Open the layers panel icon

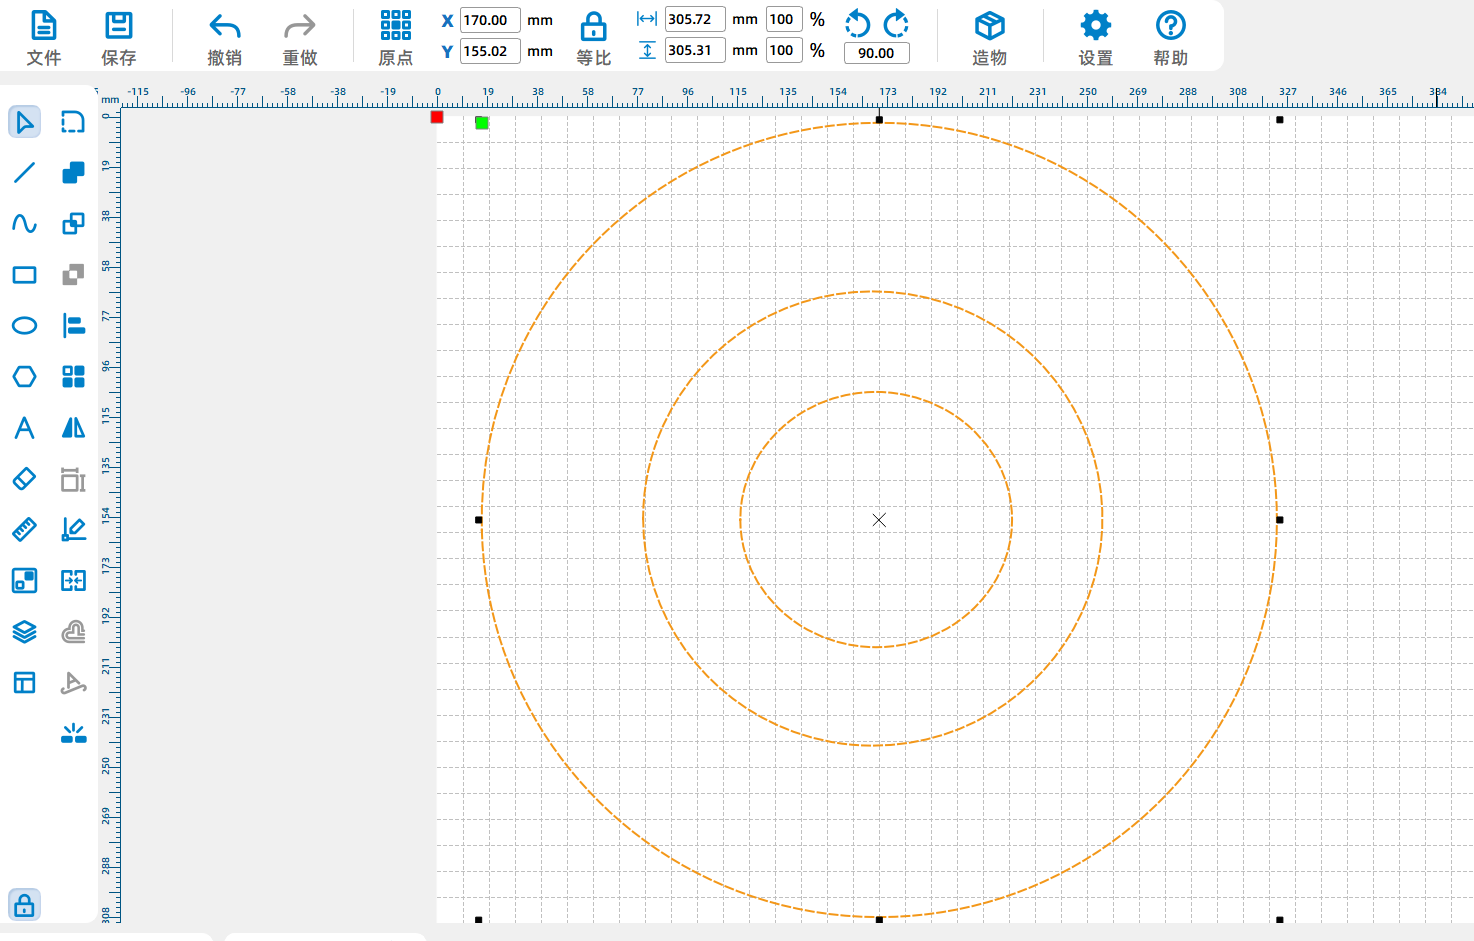[24, 632]
